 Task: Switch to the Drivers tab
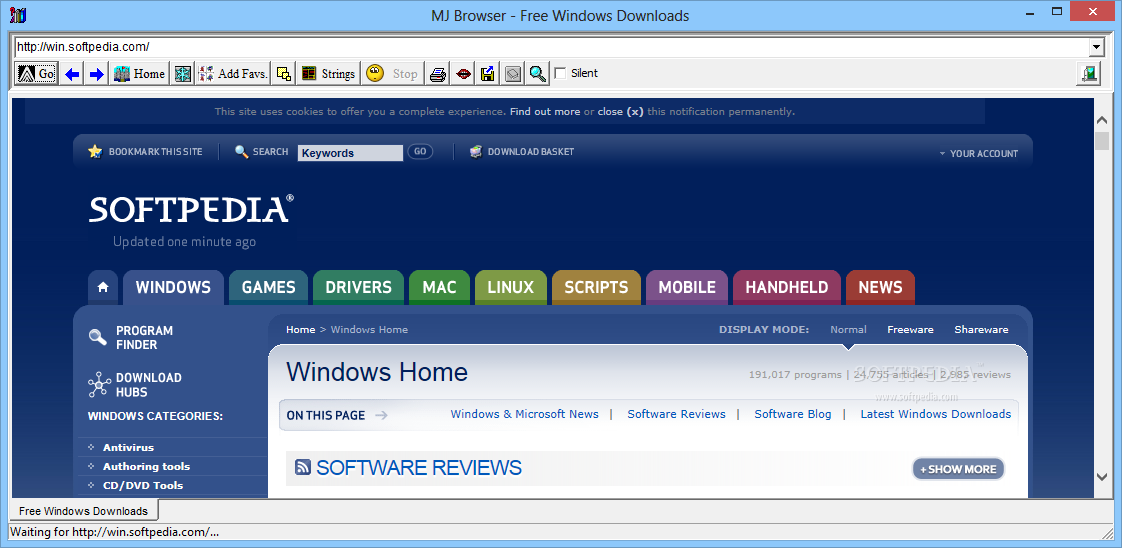click(x=358, y=287)
